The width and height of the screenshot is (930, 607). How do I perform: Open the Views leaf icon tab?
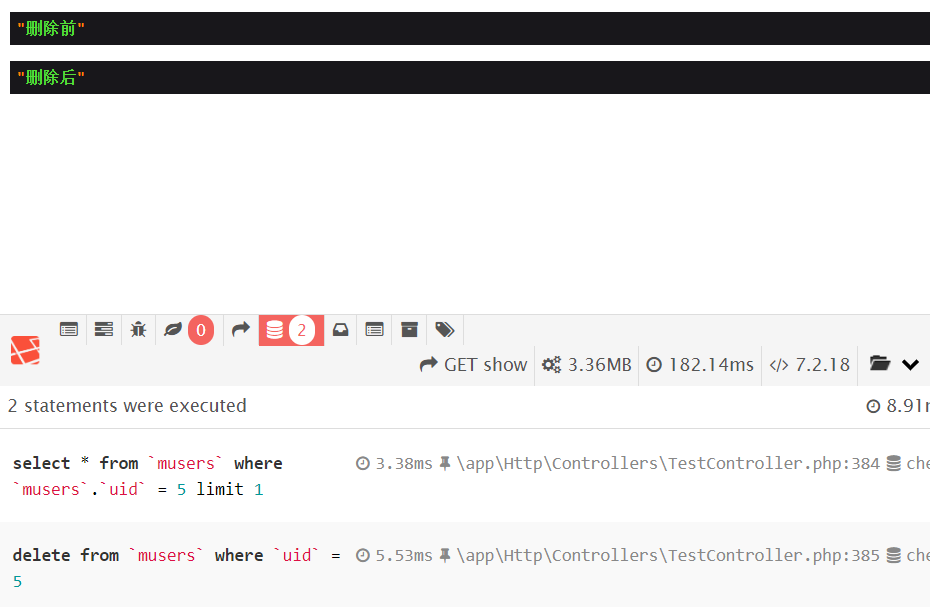tap(173, 329)
